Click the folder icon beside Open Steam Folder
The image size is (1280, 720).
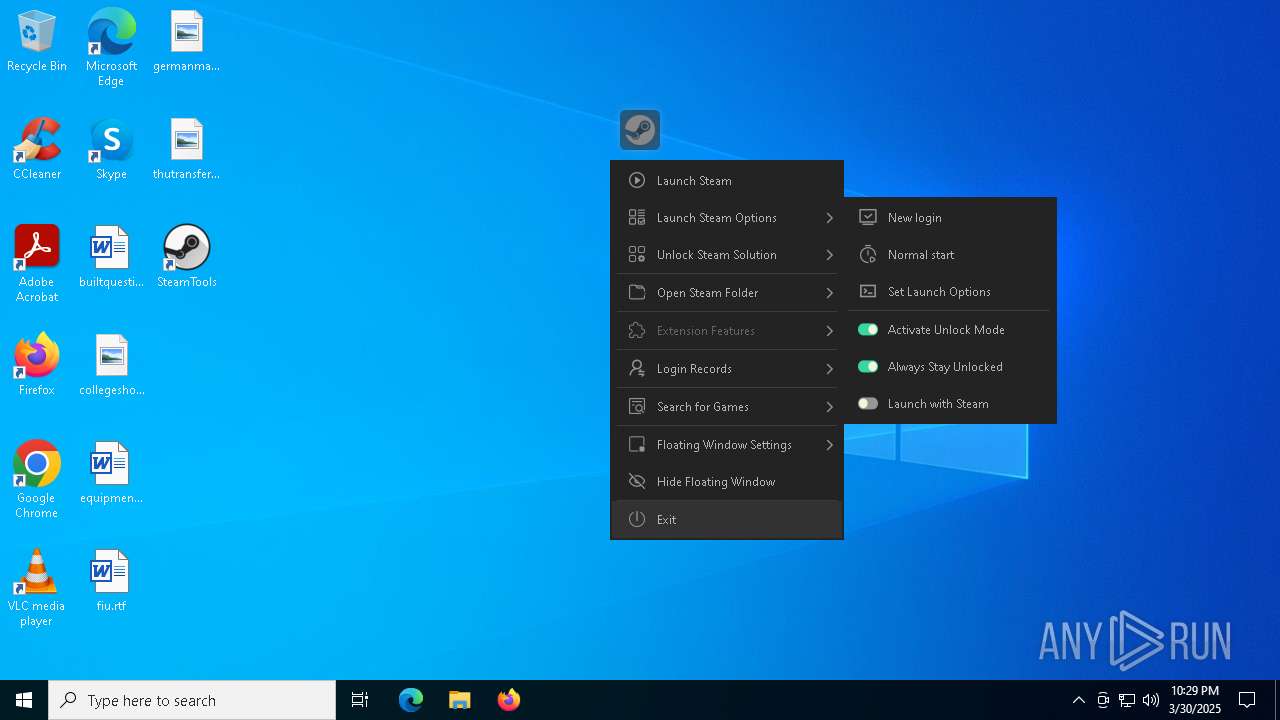click(x=636, y=293)
